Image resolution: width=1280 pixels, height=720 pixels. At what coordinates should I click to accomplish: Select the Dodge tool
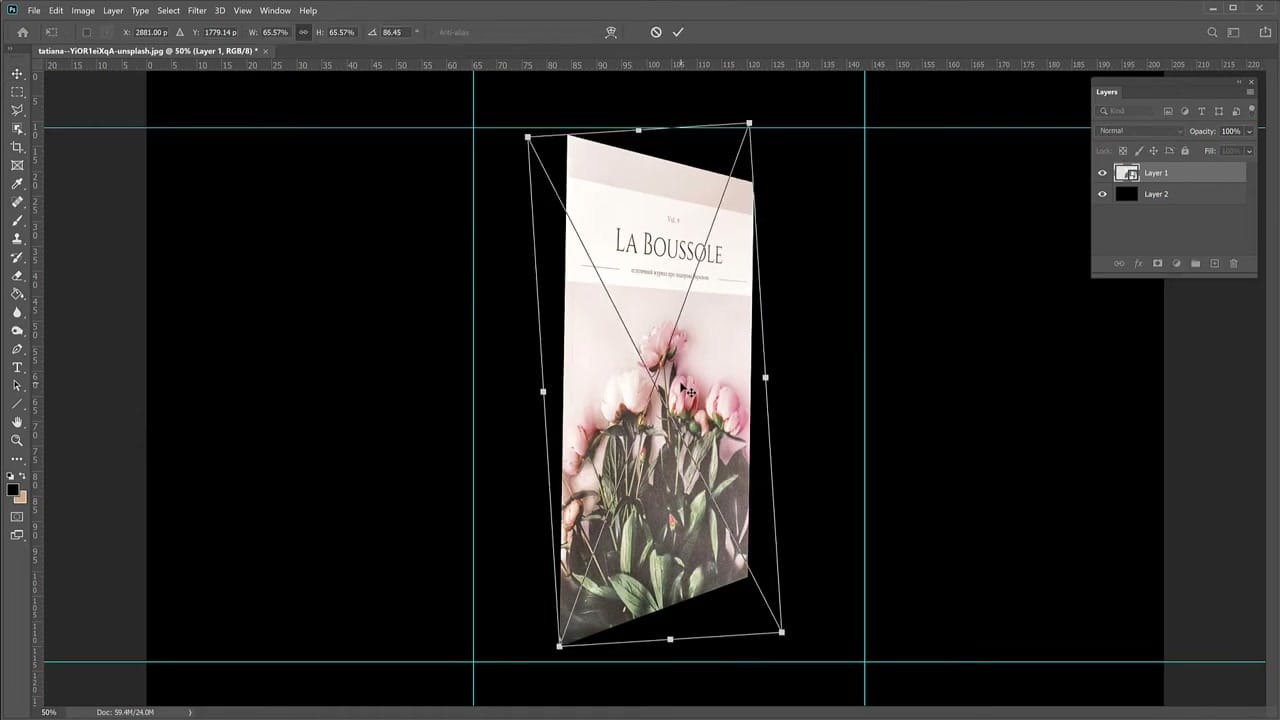click(x=17, y=330)
